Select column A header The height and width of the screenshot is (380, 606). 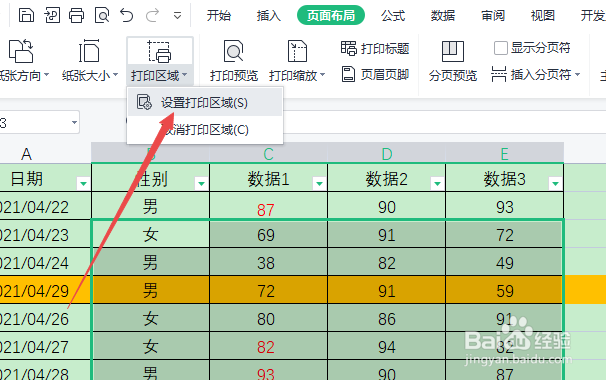coord(26,154)
